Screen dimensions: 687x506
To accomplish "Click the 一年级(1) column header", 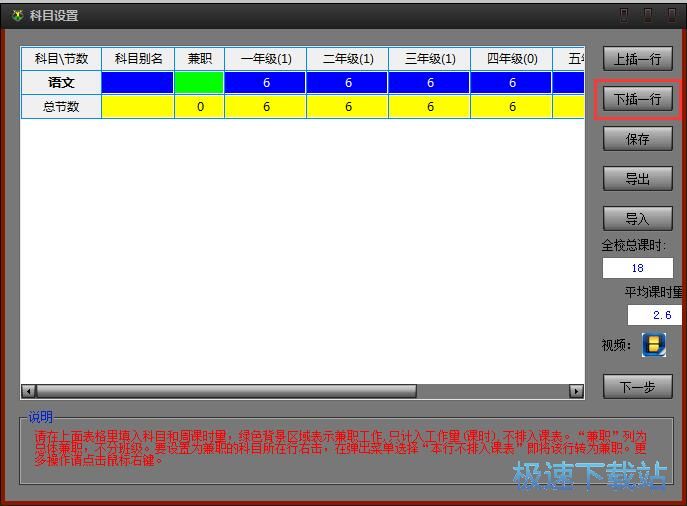I will pyautogui.click(x=266, y=59).
